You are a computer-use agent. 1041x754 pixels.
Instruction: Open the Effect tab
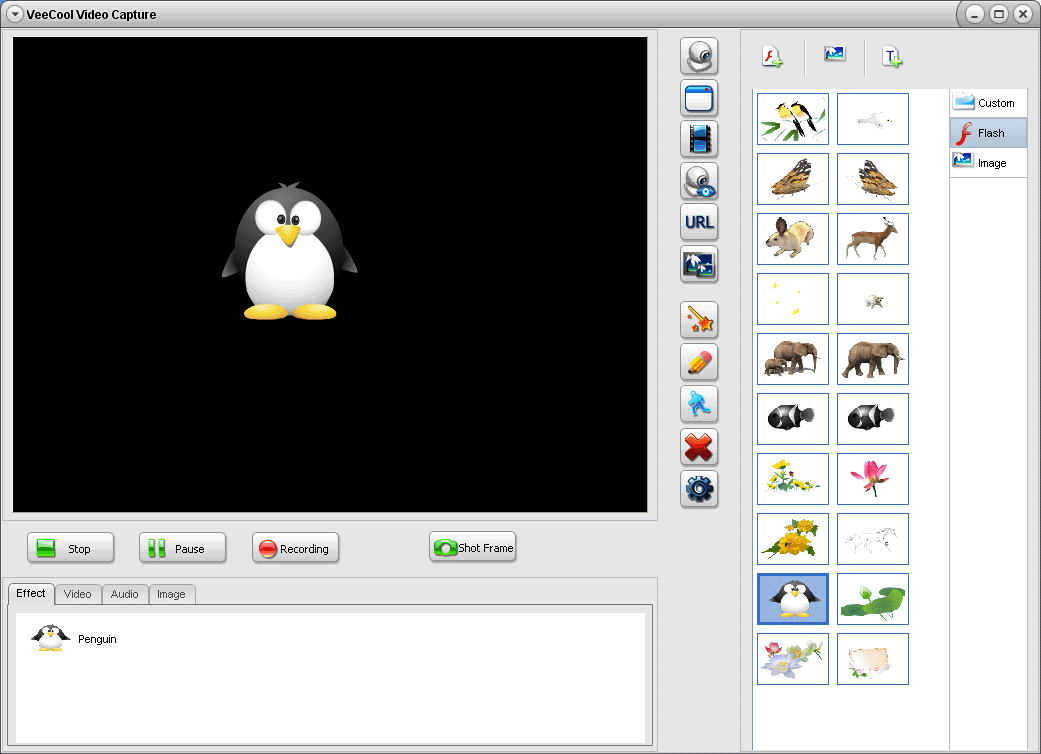[31, 593]
